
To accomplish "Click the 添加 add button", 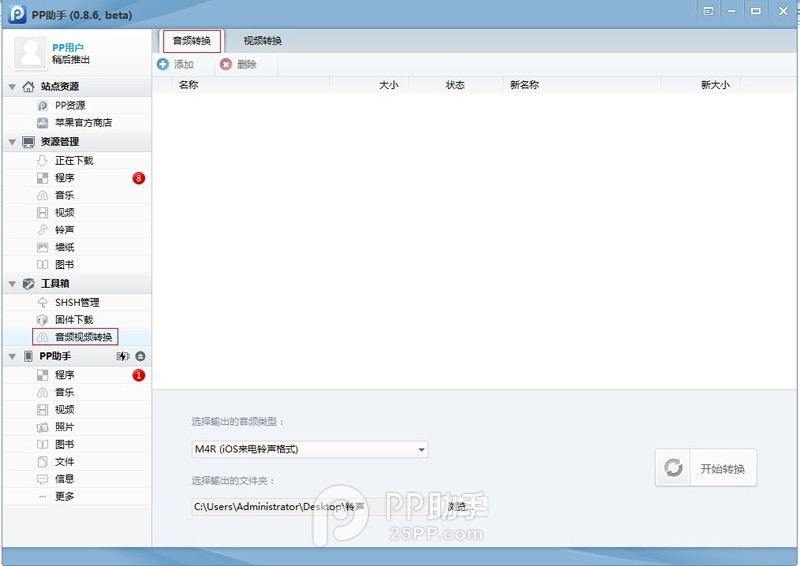I will coord(176,64).
